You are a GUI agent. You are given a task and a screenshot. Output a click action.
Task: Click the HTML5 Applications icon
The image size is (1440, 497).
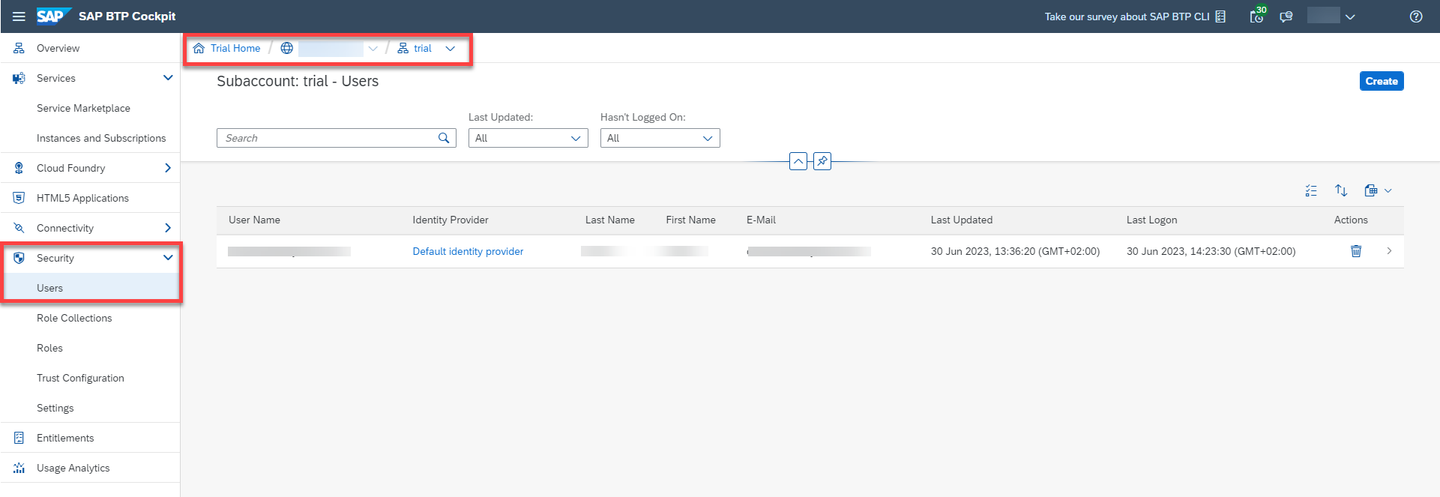(19, 198)
